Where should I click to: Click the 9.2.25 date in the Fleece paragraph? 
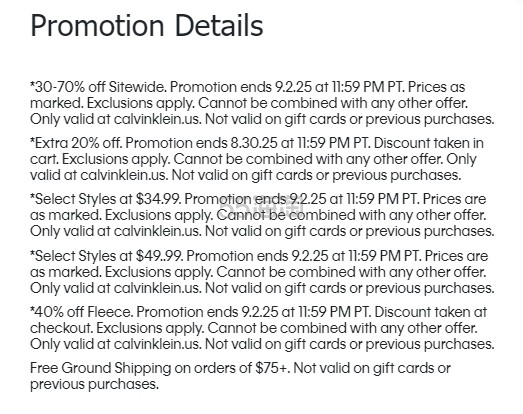(259, 312)
